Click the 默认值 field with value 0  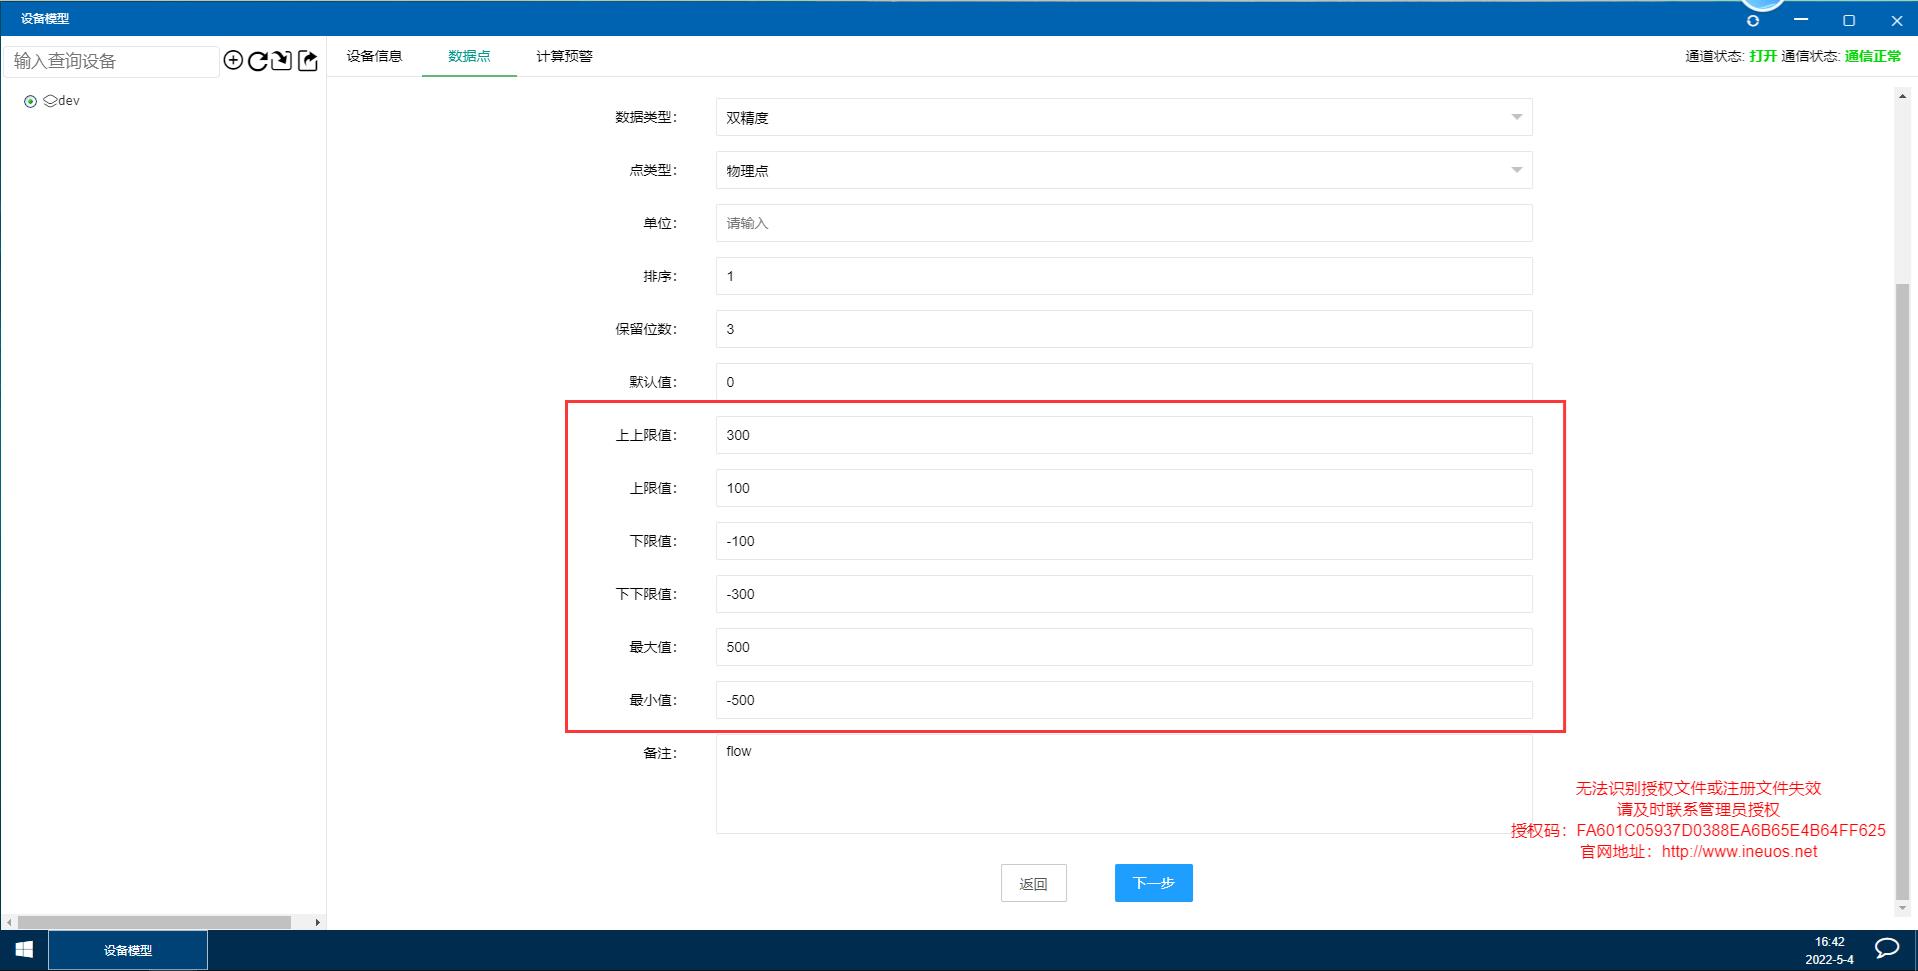1124,382
